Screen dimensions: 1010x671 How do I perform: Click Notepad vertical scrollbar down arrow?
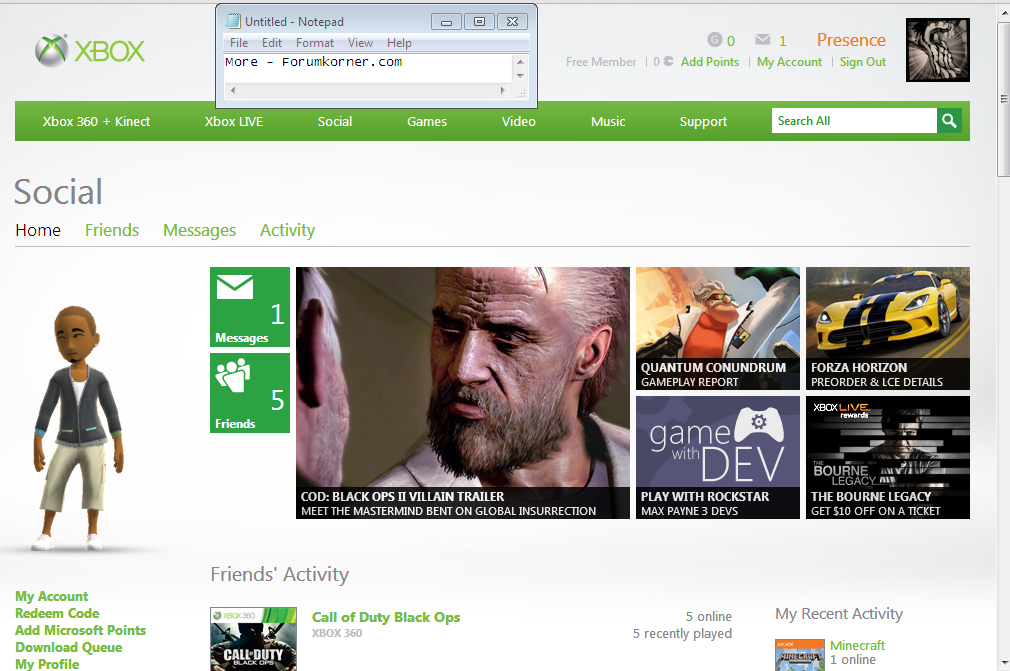pyautogui.click(x=520, y=76)
